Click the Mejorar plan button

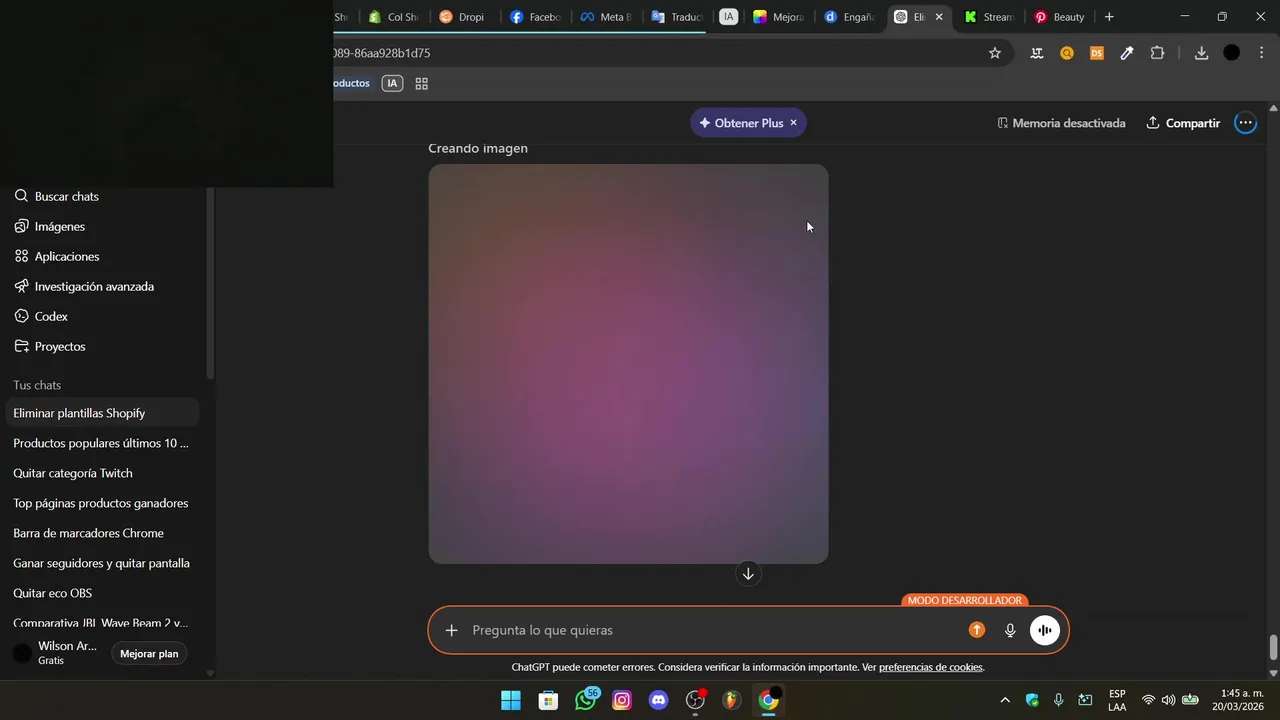point(149,654)
